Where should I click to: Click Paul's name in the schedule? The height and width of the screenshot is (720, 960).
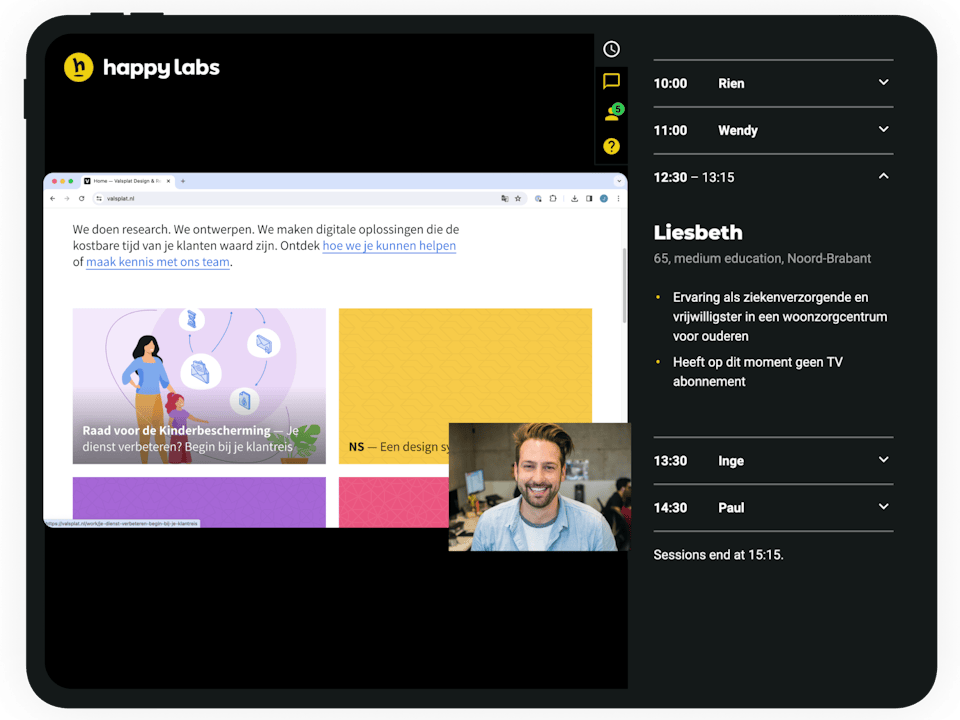pyautogui.click(x=731, y=508)
